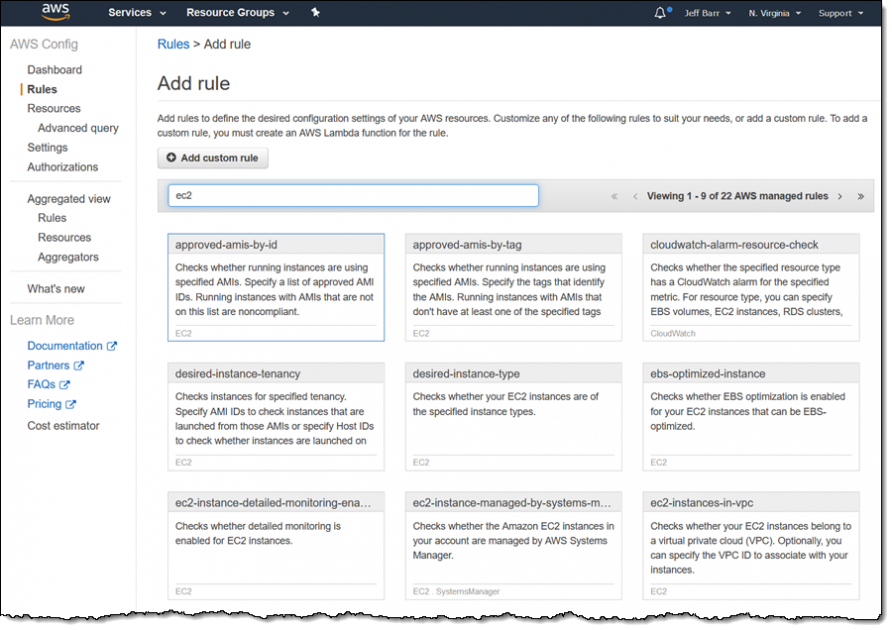892x630 pixels.
Task: Click the external link icon beside Documentation
Action: coord(112,346)
